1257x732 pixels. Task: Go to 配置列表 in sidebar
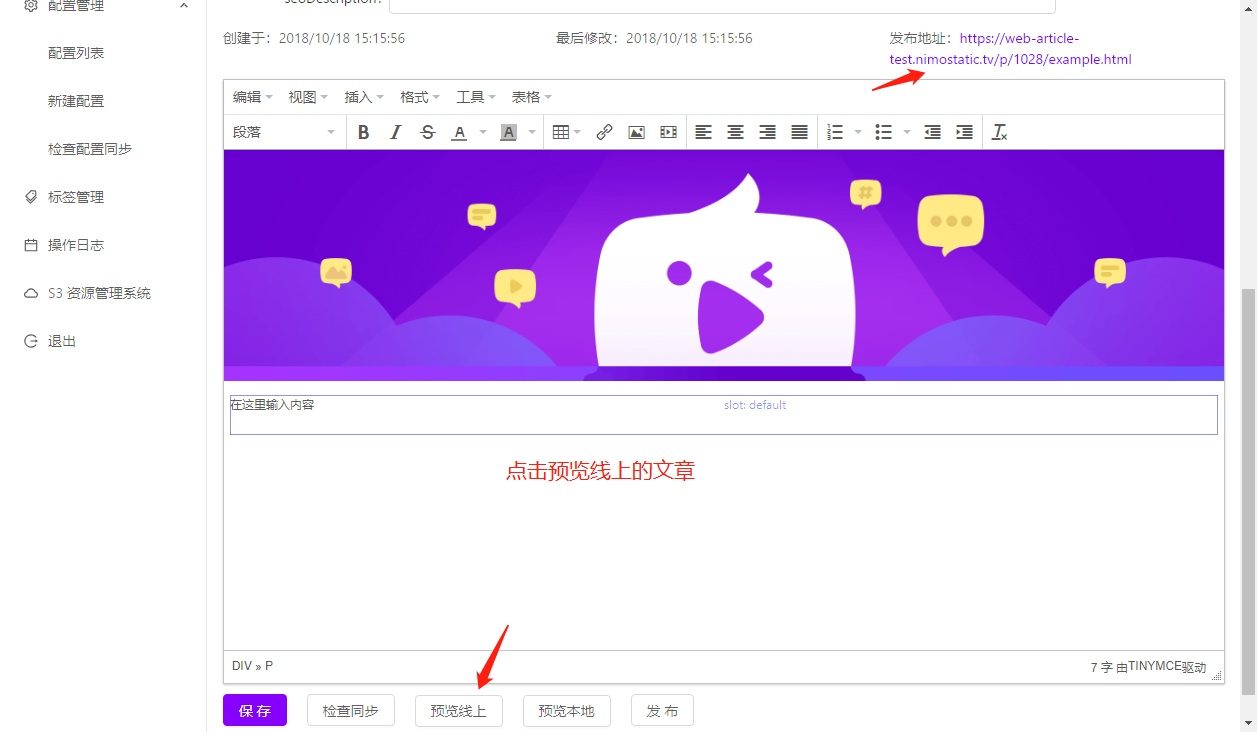(x=76, y=53)
